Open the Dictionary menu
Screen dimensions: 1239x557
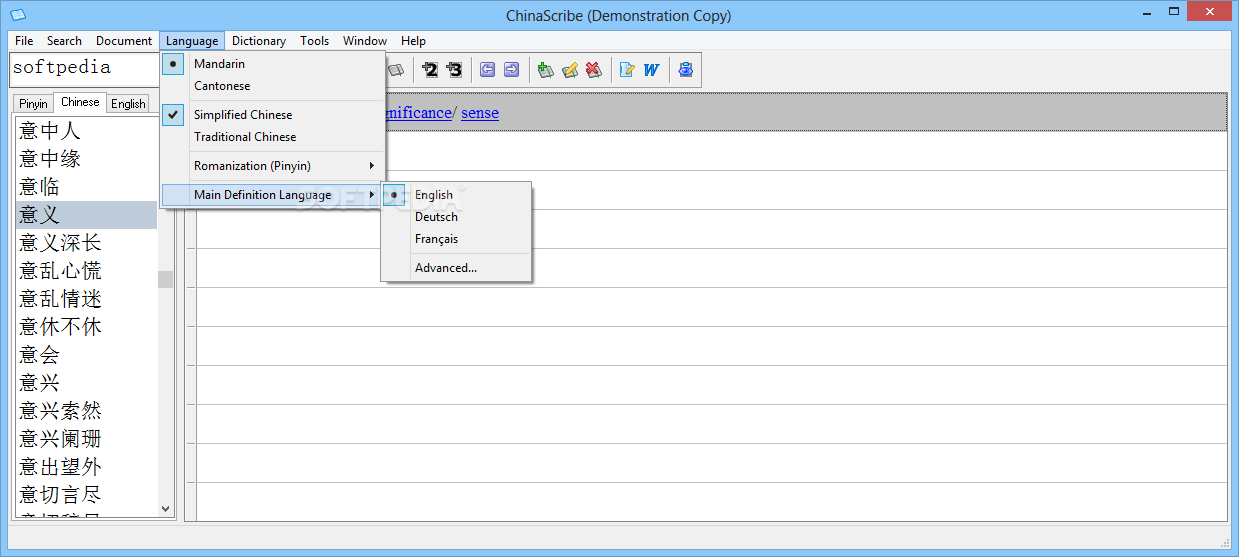click(259, 41)
